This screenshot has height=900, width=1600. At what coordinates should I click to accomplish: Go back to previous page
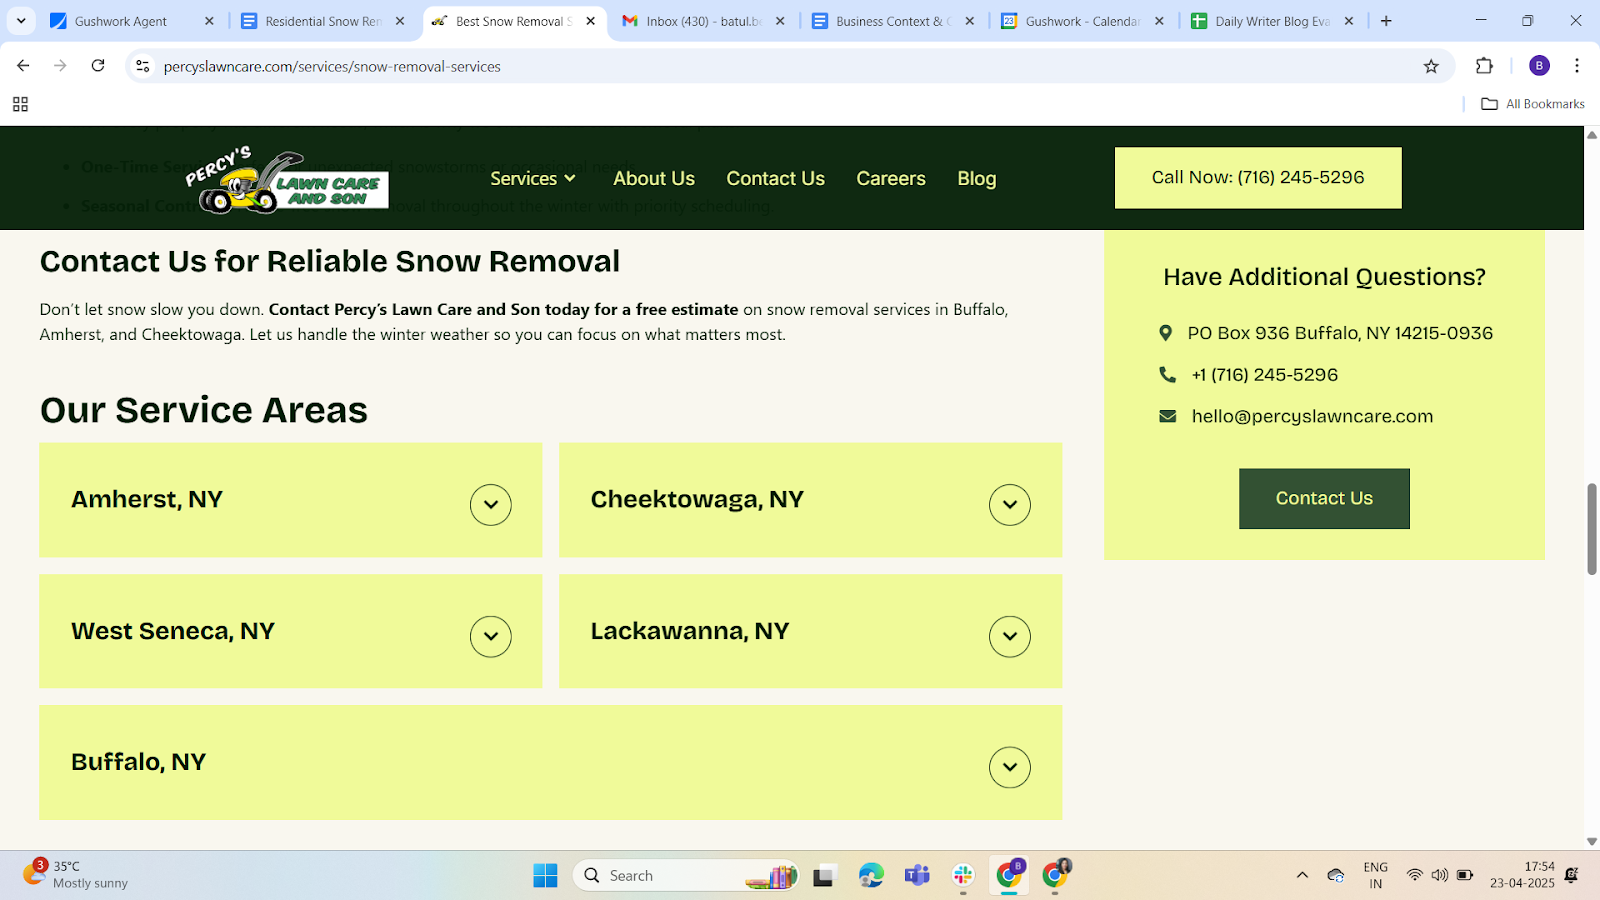[23, 66]
